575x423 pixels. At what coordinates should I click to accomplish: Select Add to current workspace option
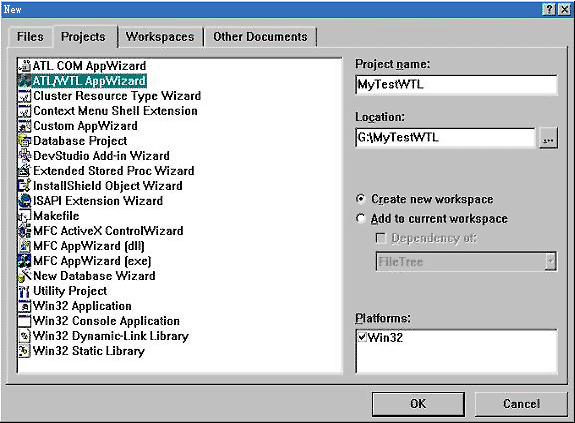click(361, 219)
